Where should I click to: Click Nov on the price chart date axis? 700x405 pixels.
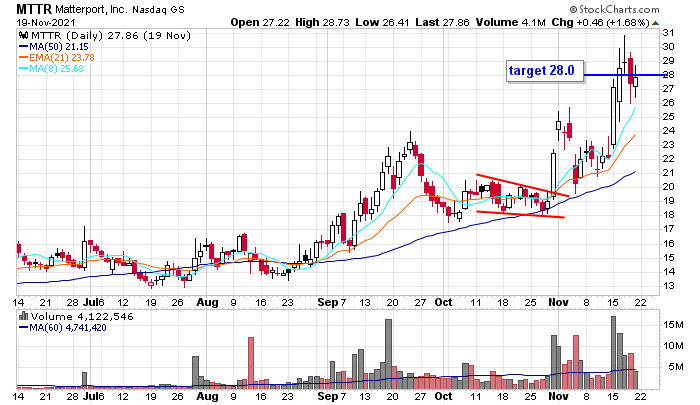(558, 302)
